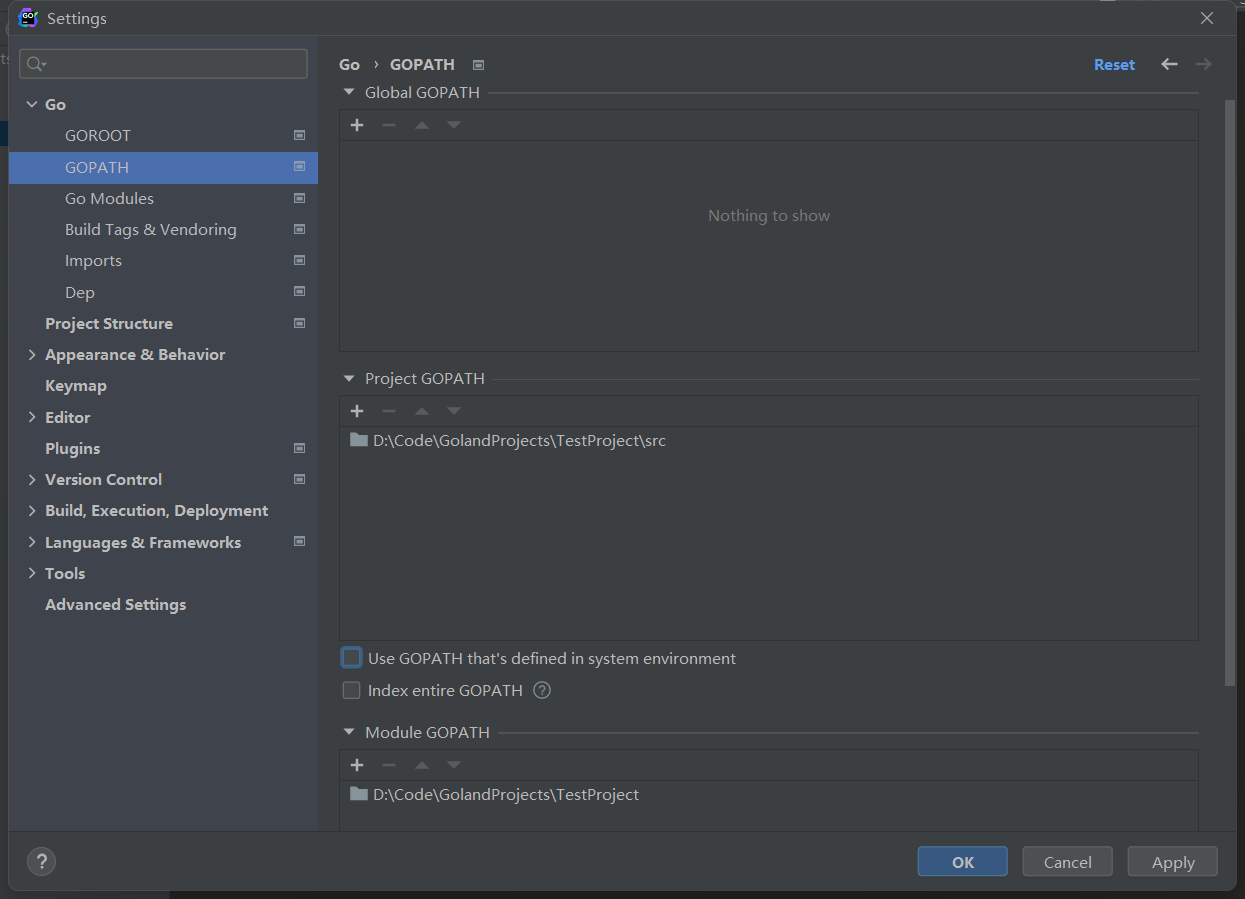The image size is (1245, 899).
Task: Move down arrow in Module GOPATH toolbar
Action: (454, 765)
